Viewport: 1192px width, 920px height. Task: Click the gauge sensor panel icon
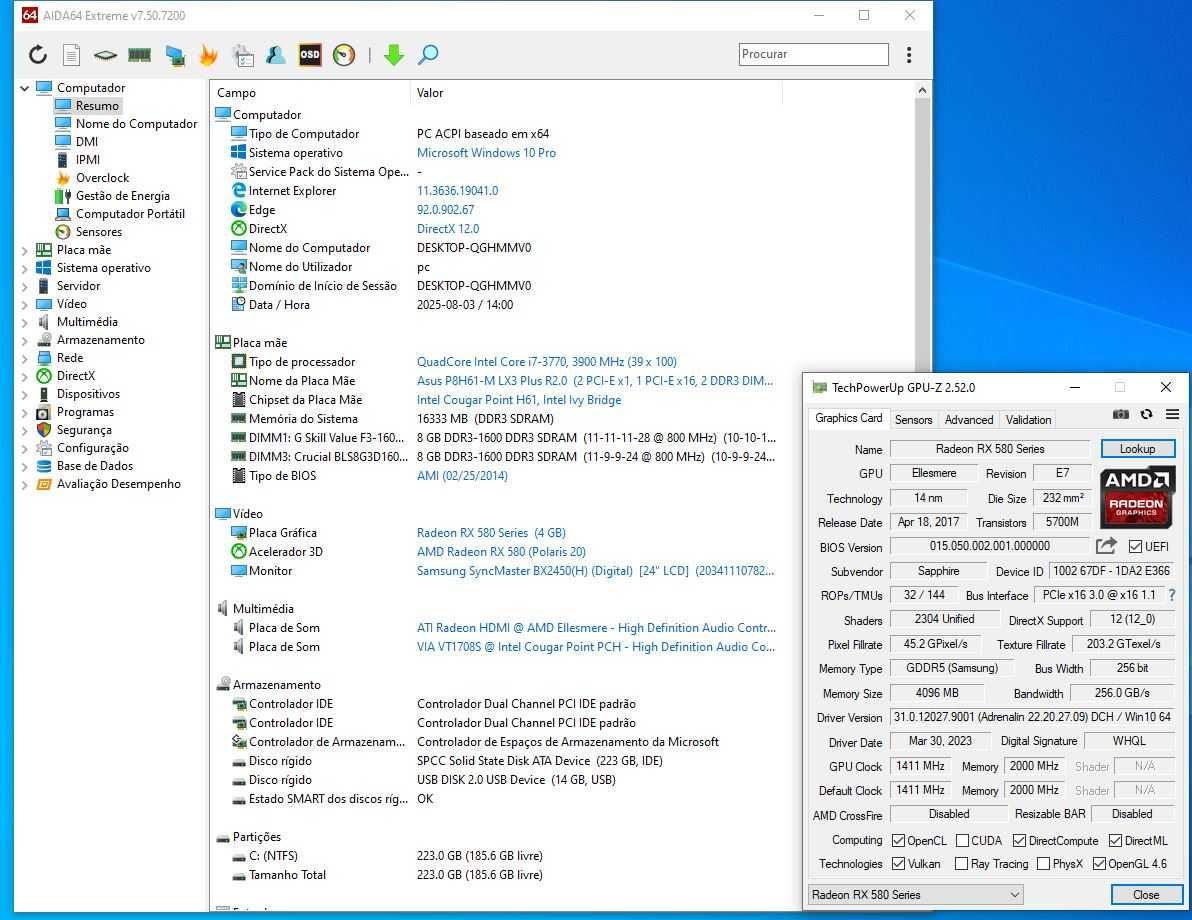tap(344, 55)
